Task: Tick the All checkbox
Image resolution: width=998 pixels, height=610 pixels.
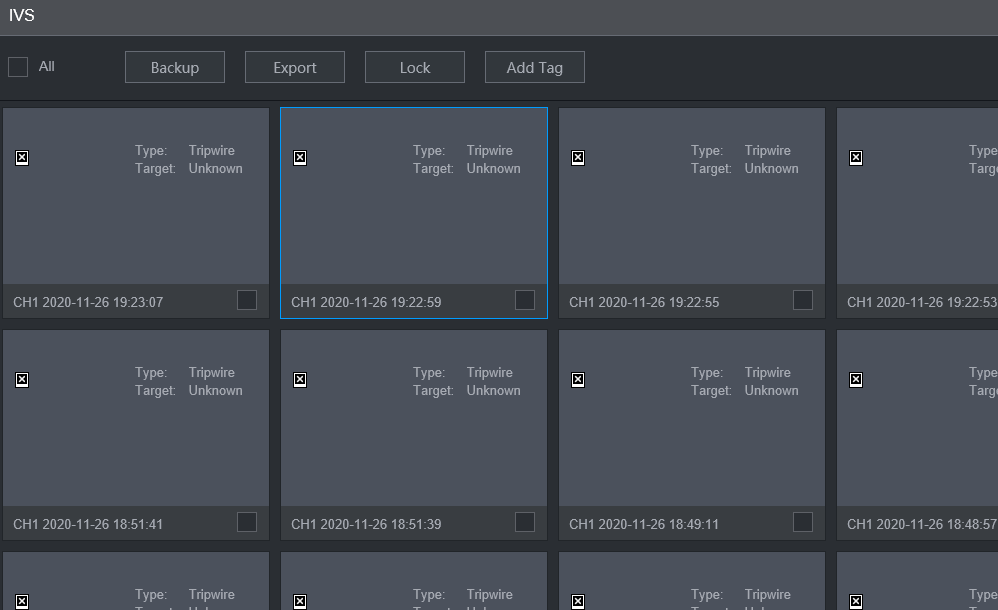Action: click(x=18, y=67)
